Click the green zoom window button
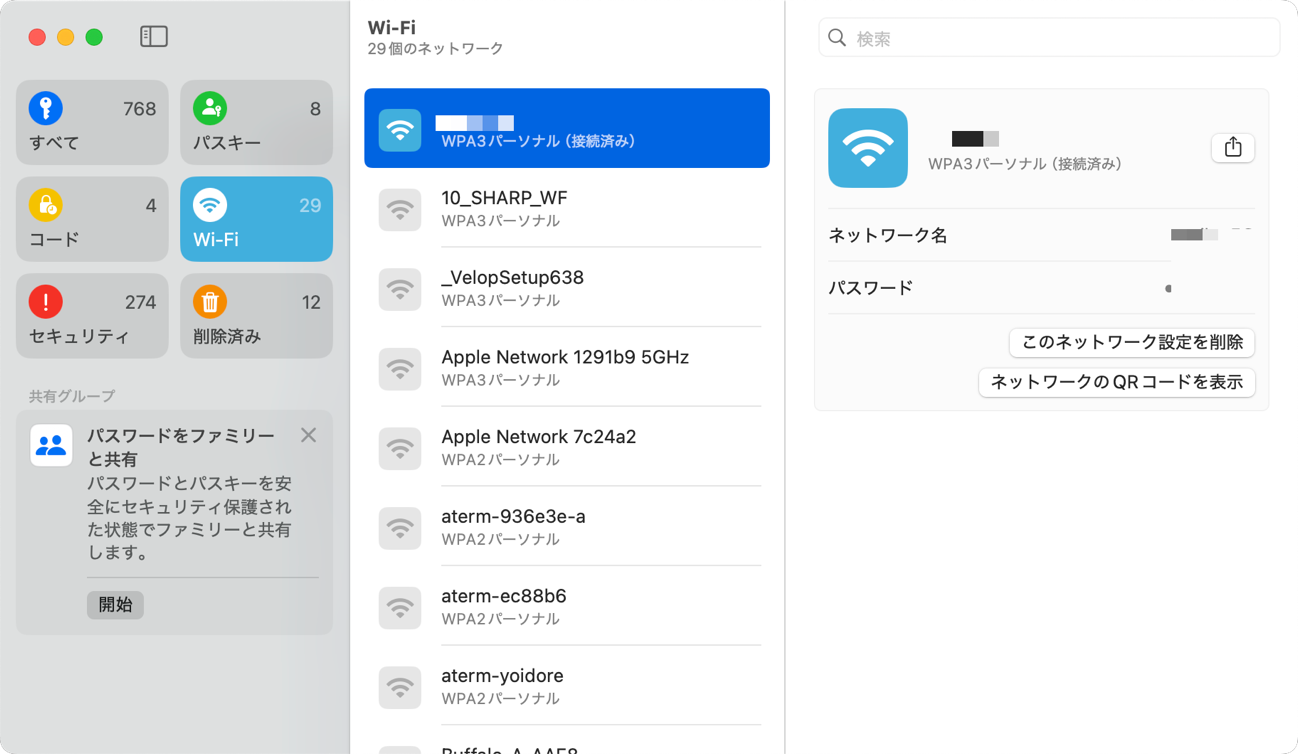 pyautogui.click(x=94, y=37)
